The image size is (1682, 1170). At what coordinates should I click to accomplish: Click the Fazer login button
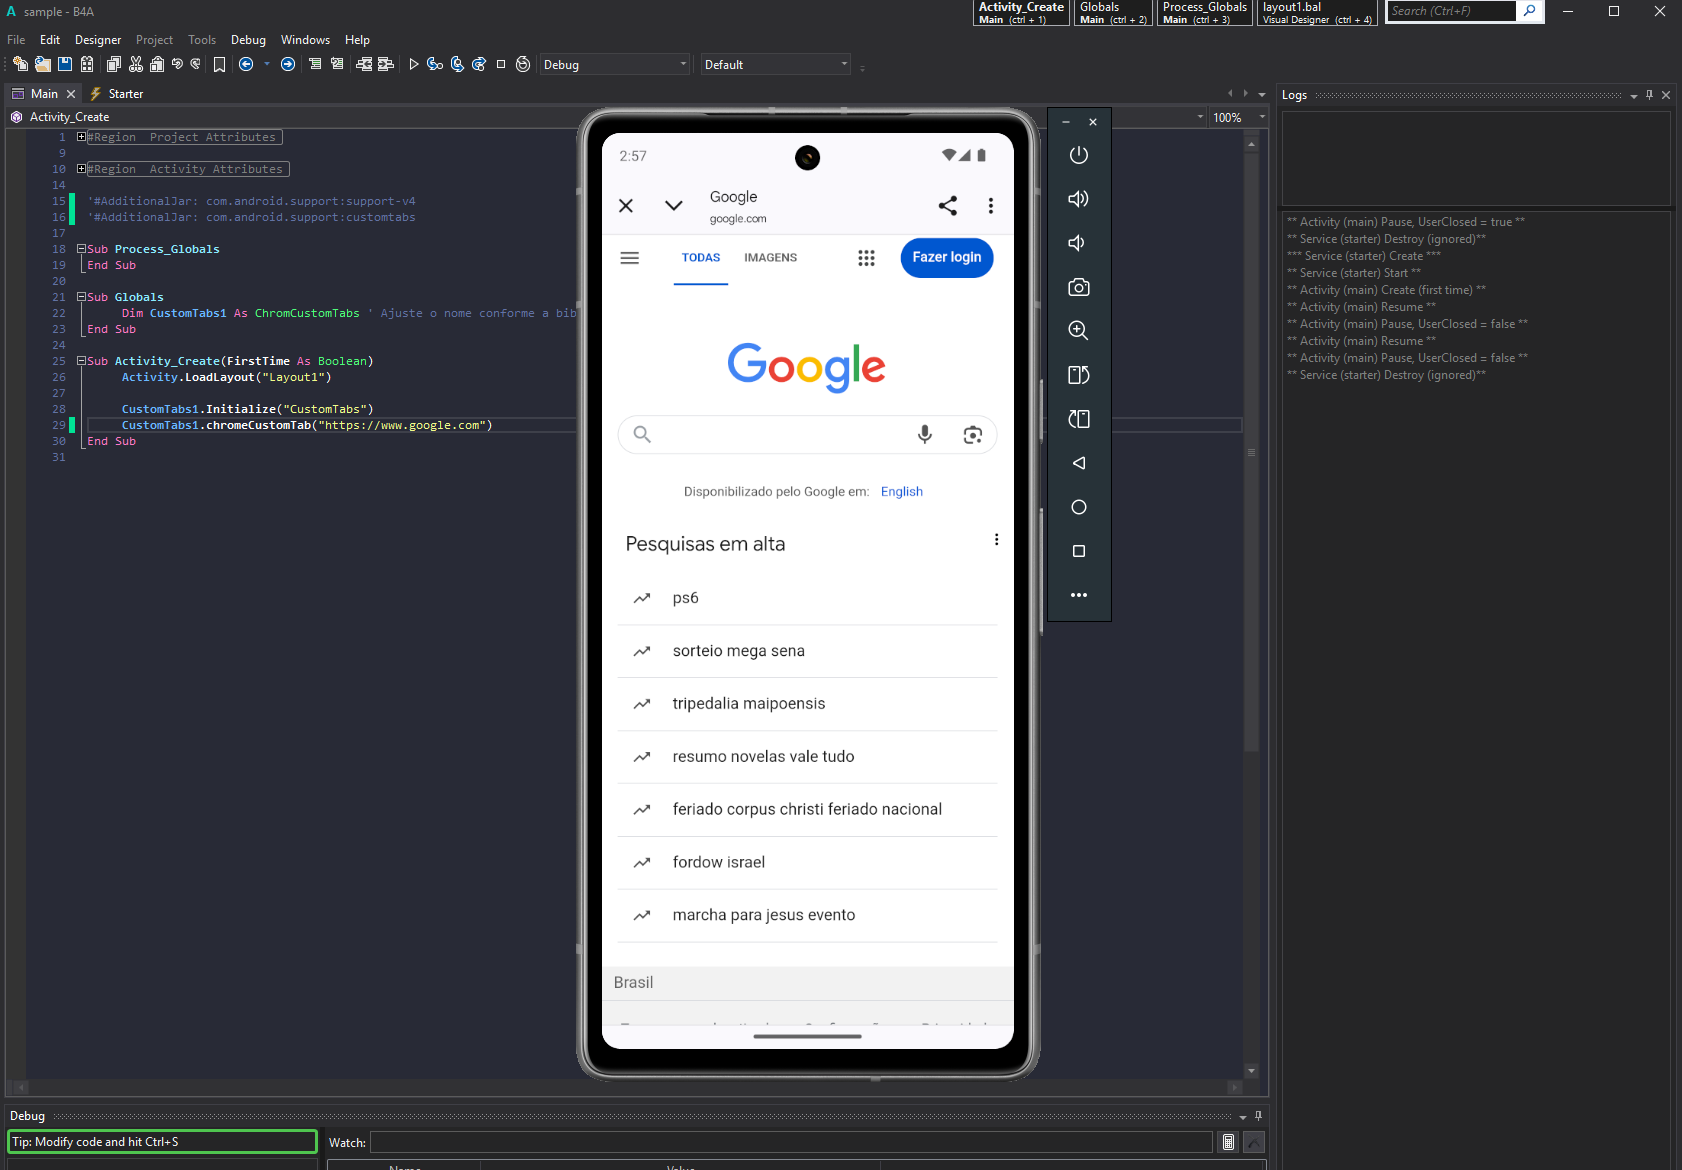pos(947,258)
